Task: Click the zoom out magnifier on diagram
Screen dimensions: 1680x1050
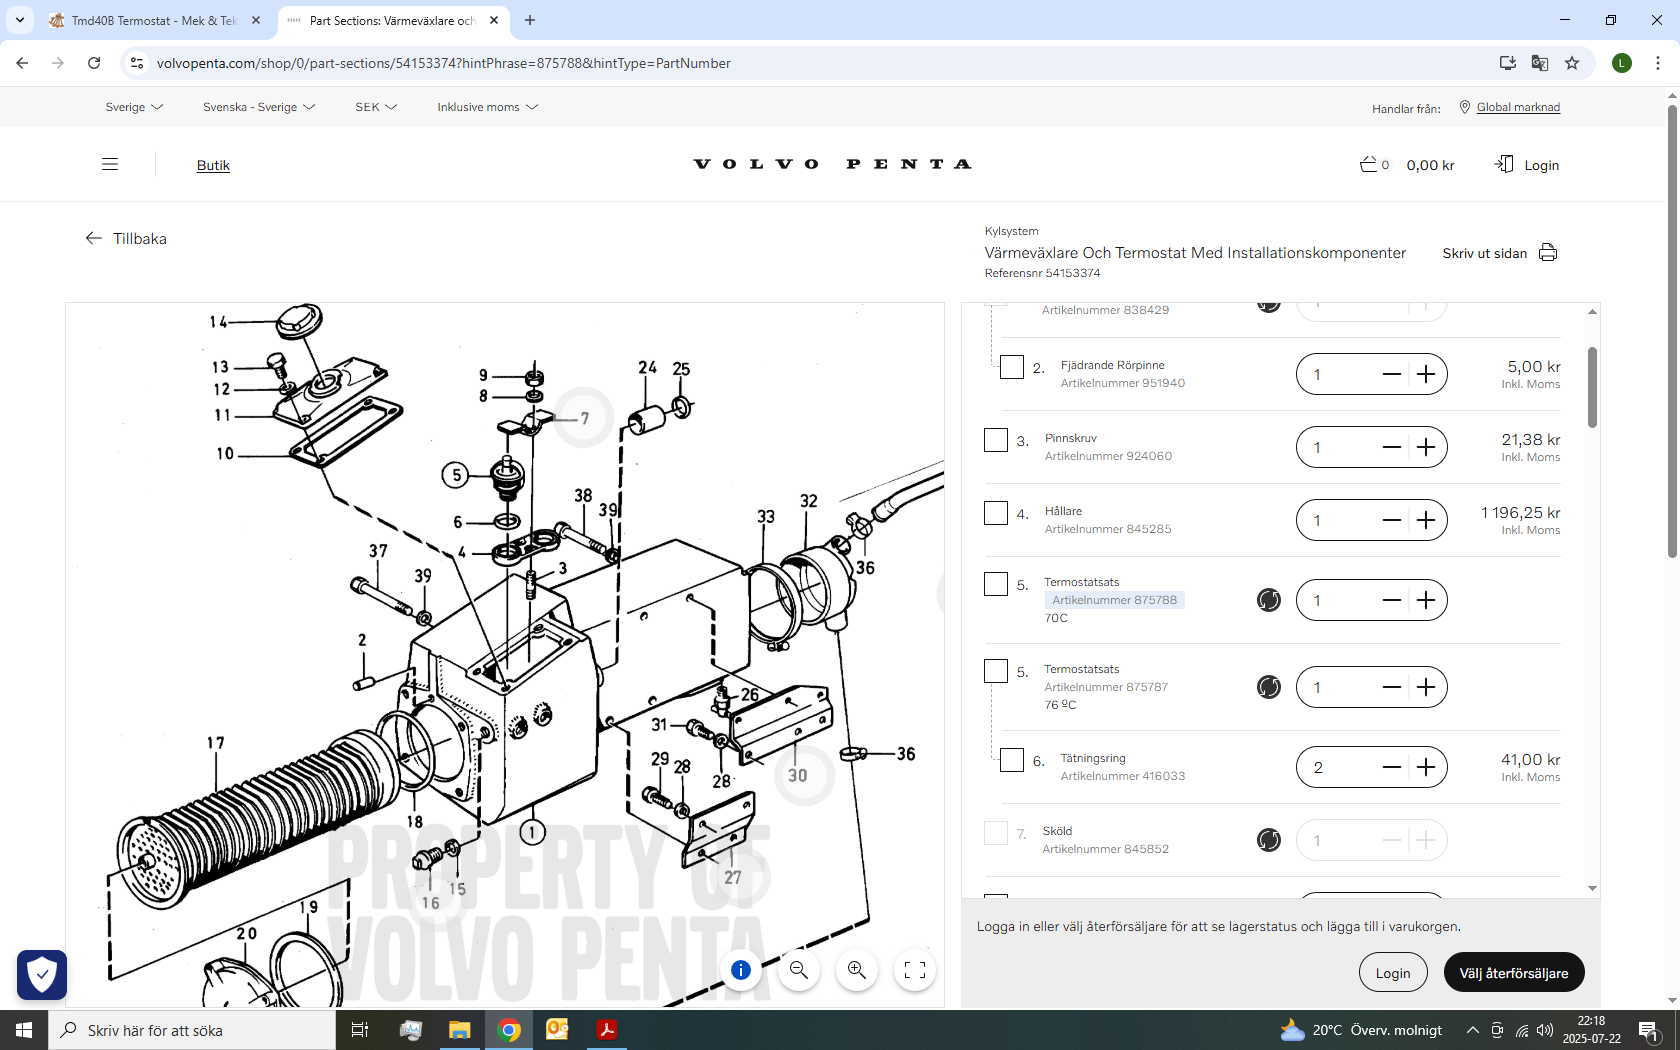Action: point(798,970)
